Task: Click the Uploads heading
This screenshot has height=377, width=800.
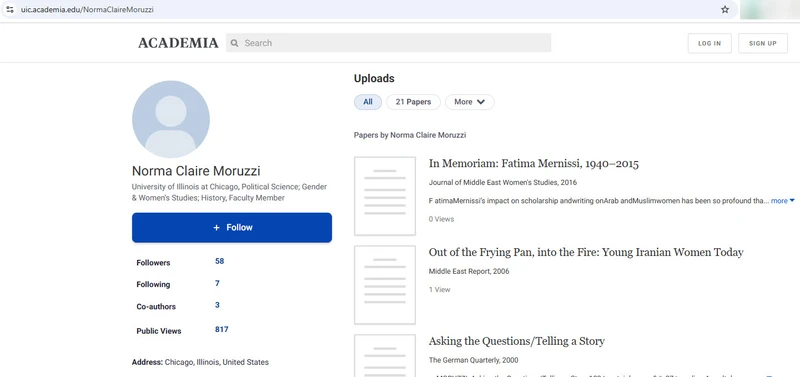Action: 374,79
